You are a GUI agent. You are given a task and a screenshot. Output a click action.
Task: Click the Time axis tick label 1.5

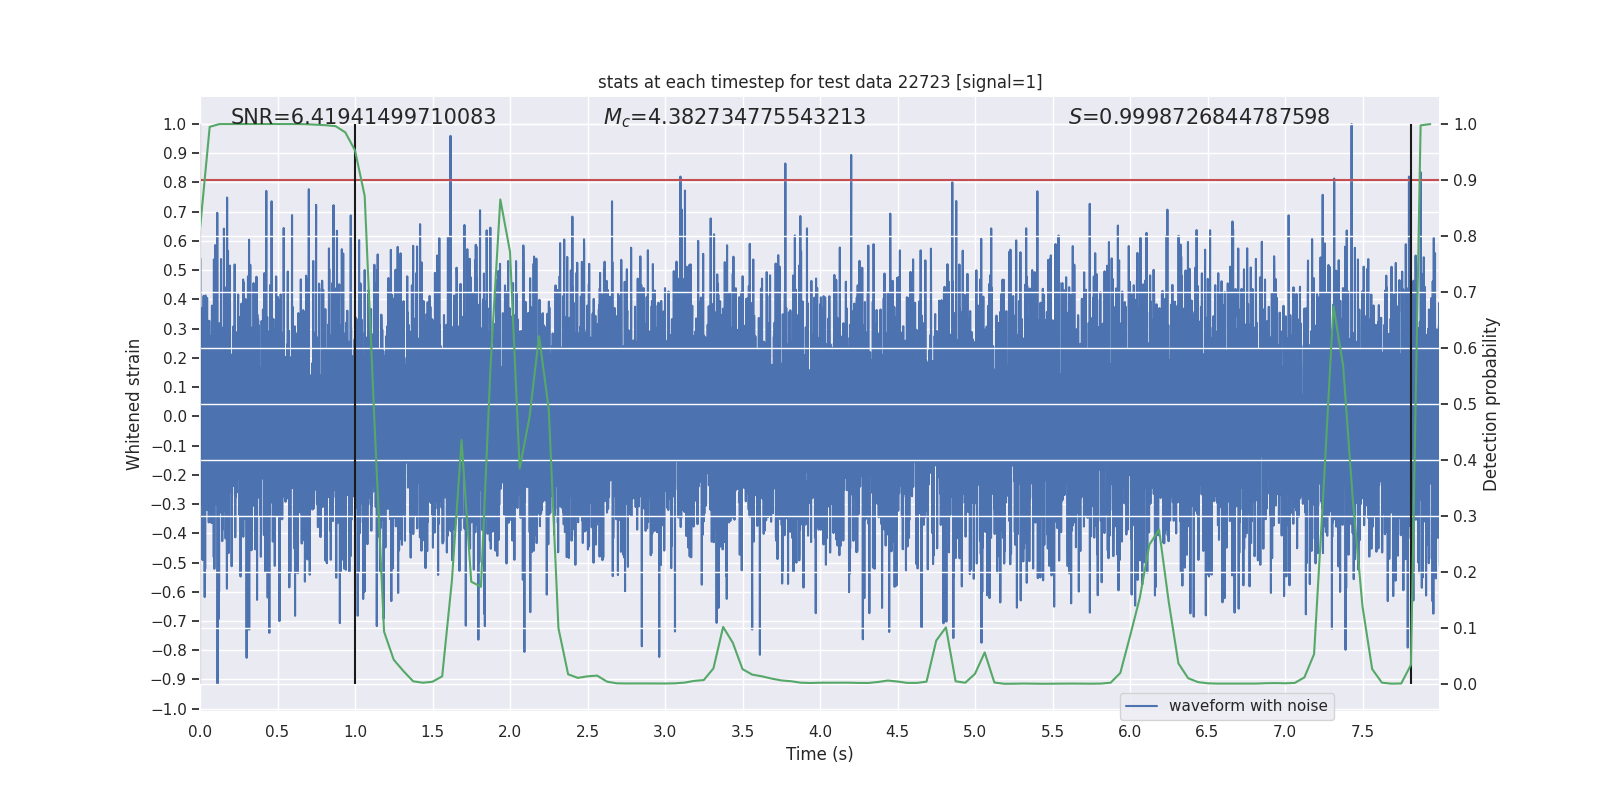432,731
